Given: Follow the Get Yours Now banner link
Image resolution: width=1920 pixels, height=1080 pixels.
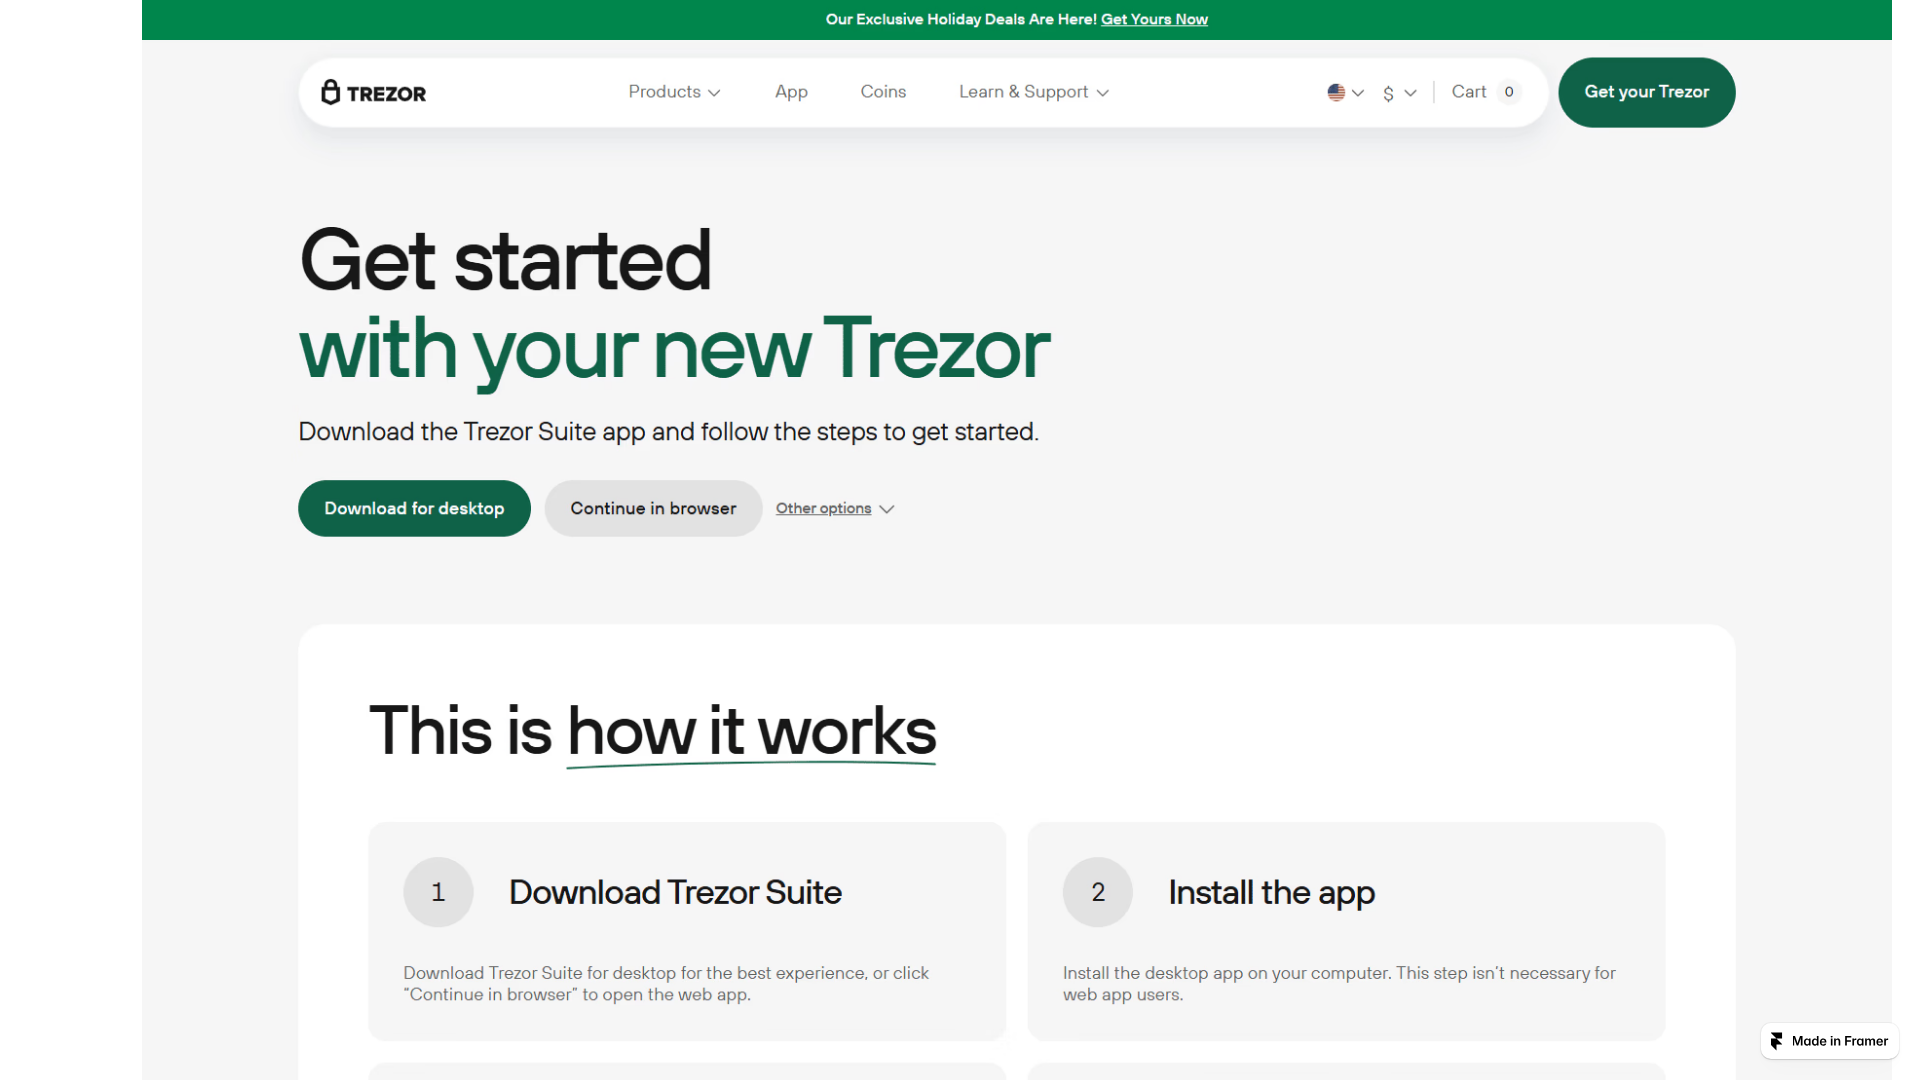Looking at the screenshot, I should pos(1154,19).
